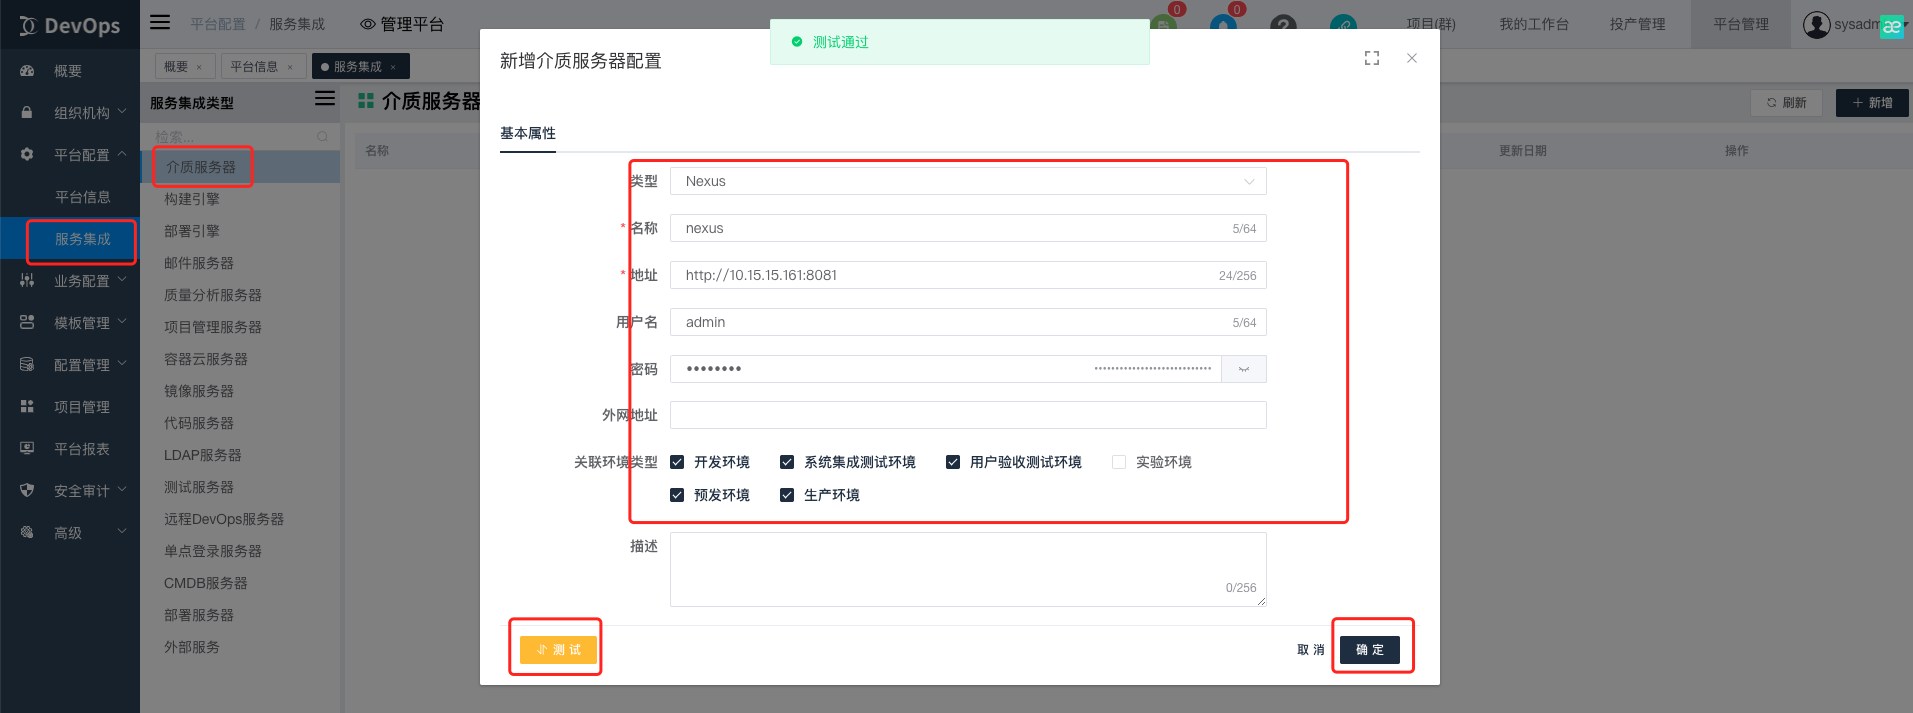
Task: Click the 描述 textarea
Action: (968, 569)
